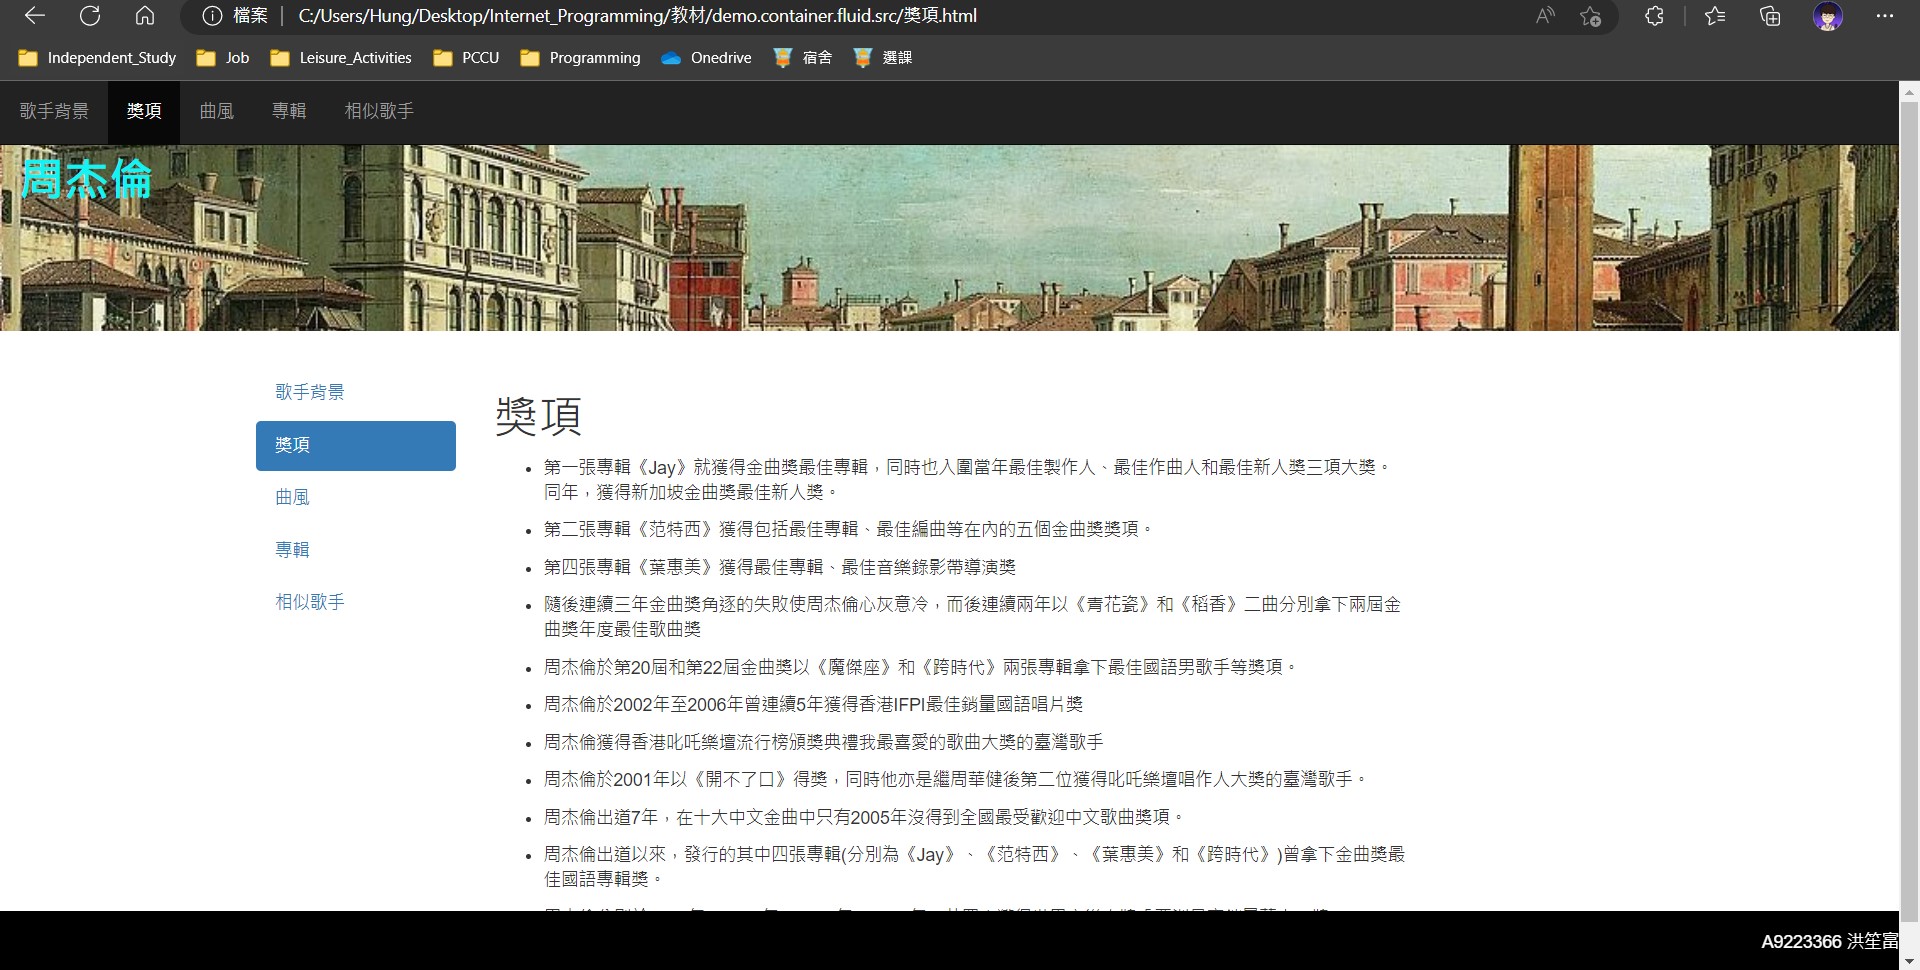
Task: Open the browser Home page
Action: point(145,16)
